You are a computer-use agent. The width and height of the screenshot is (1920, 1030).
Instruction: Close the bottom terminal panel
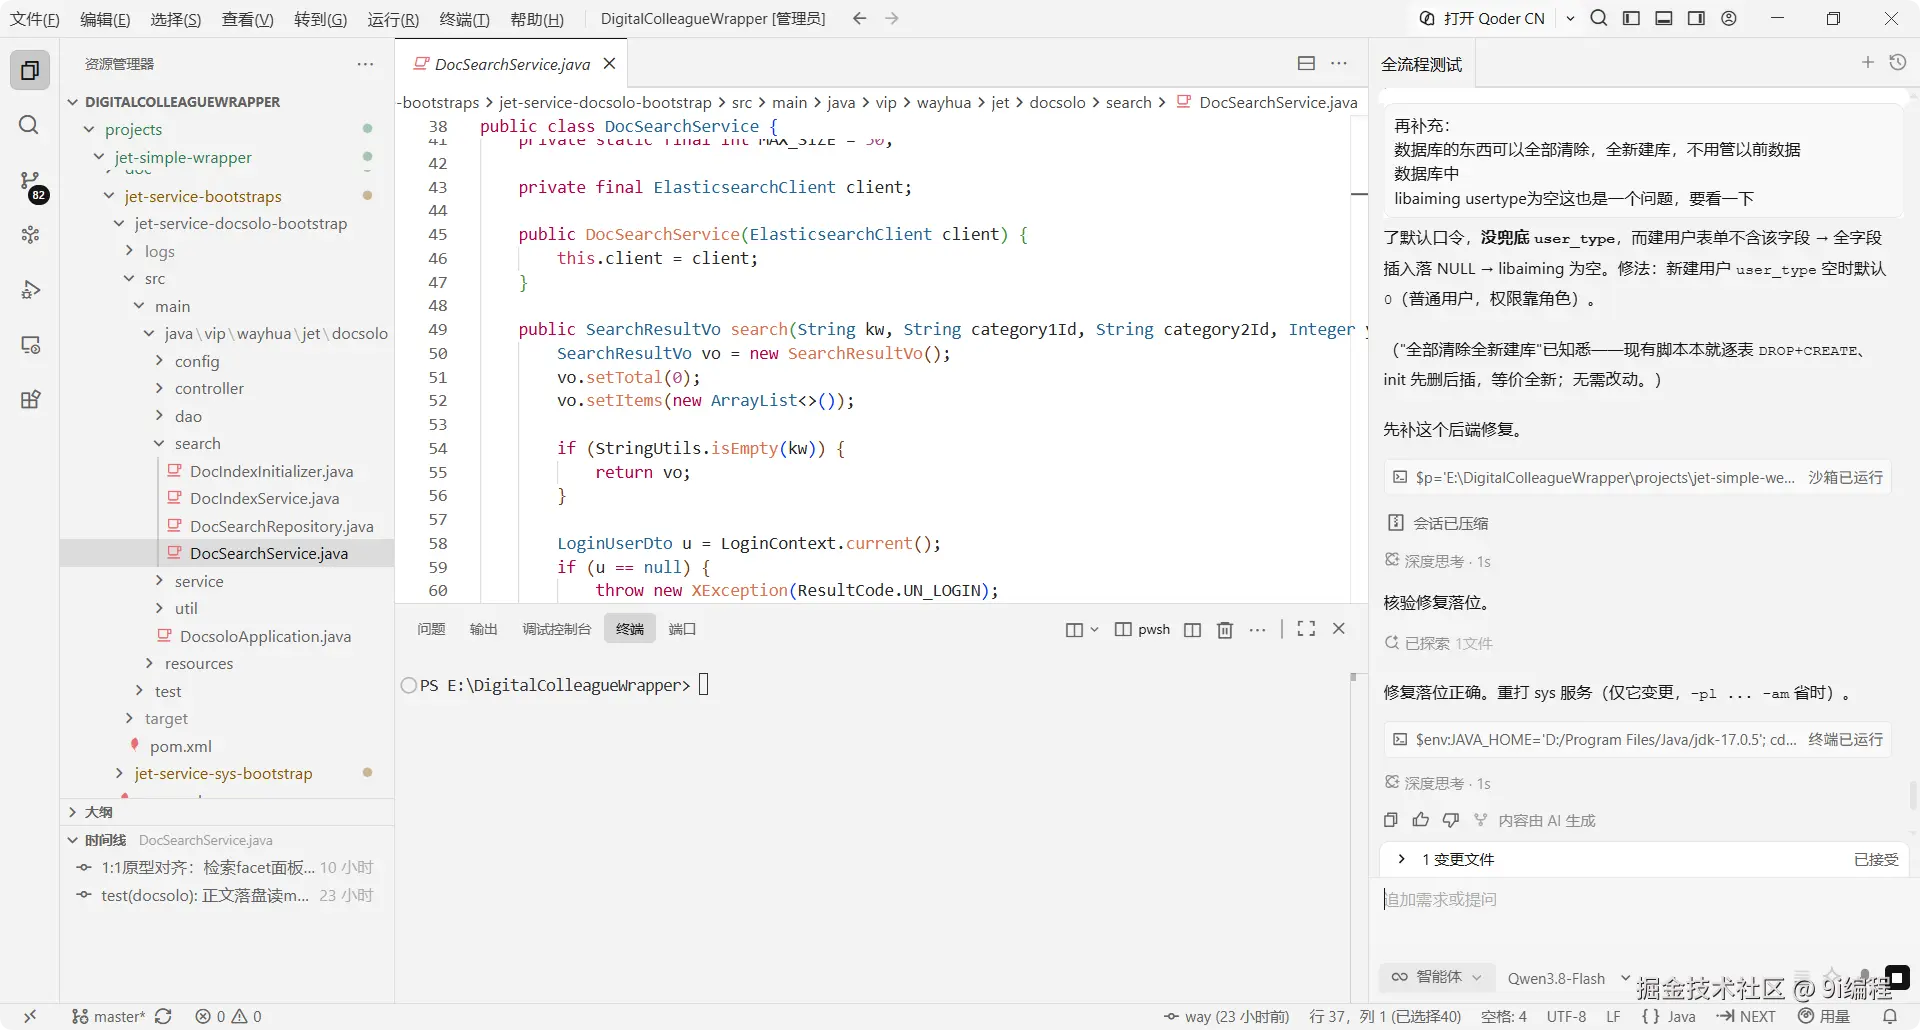(x=1339, y=629)
